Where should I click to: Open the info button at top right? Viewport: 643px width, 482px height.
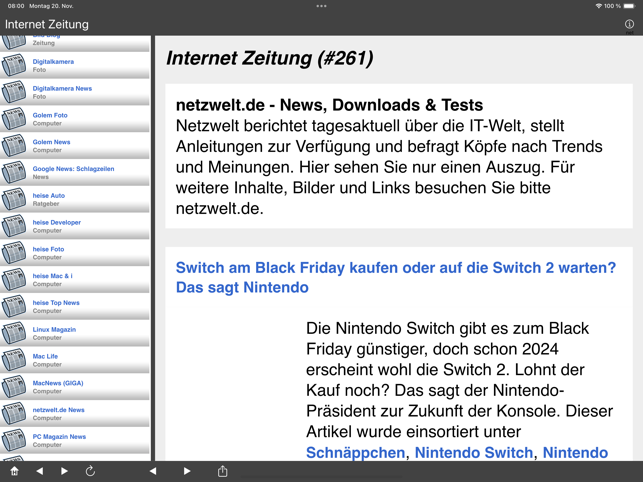[629, 24]
